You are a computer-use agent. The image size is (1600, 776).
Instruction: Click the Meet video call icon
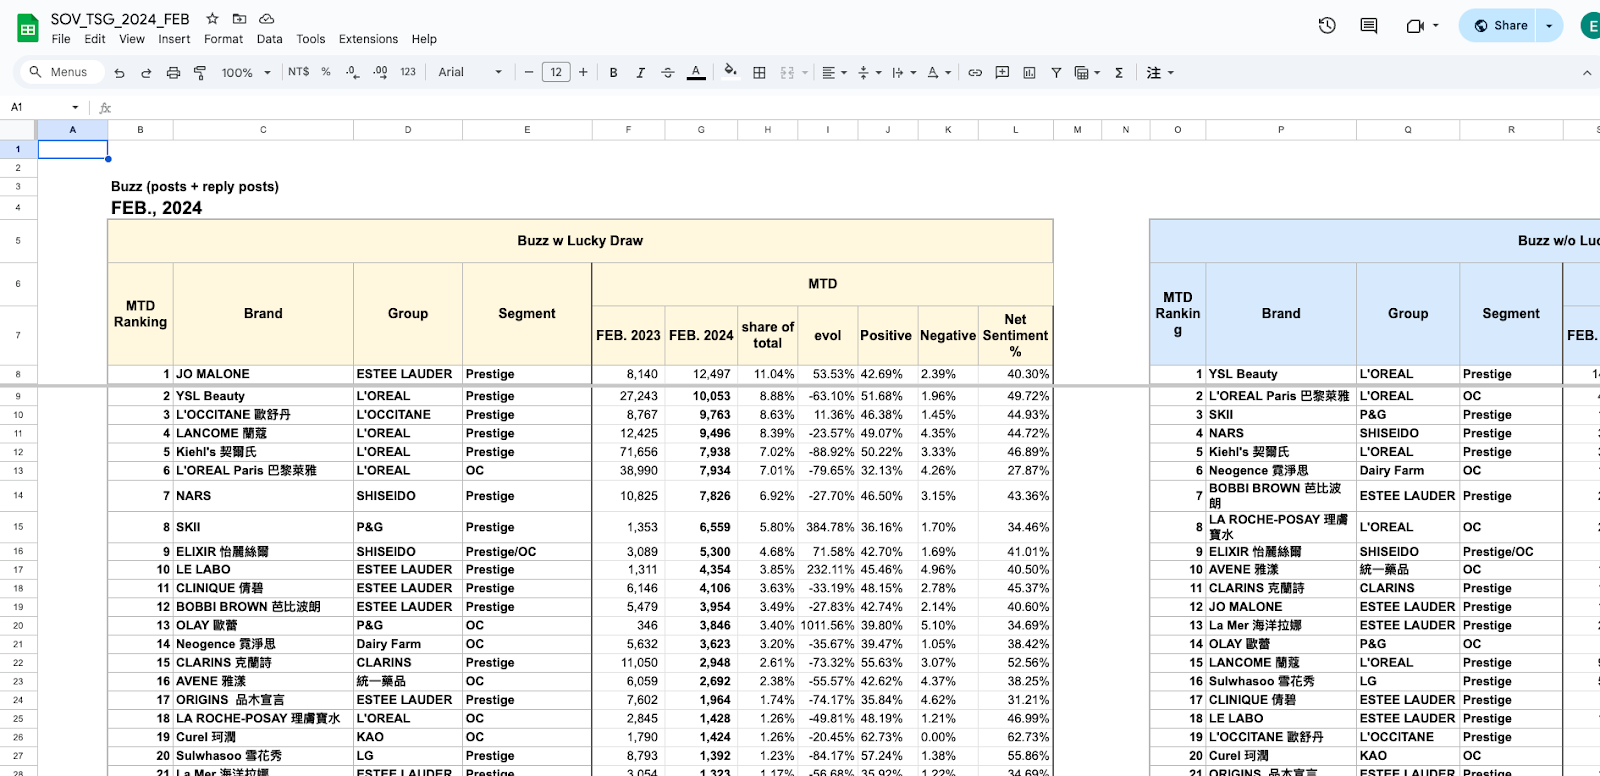pyautogui.click(x=1415, y=26)
